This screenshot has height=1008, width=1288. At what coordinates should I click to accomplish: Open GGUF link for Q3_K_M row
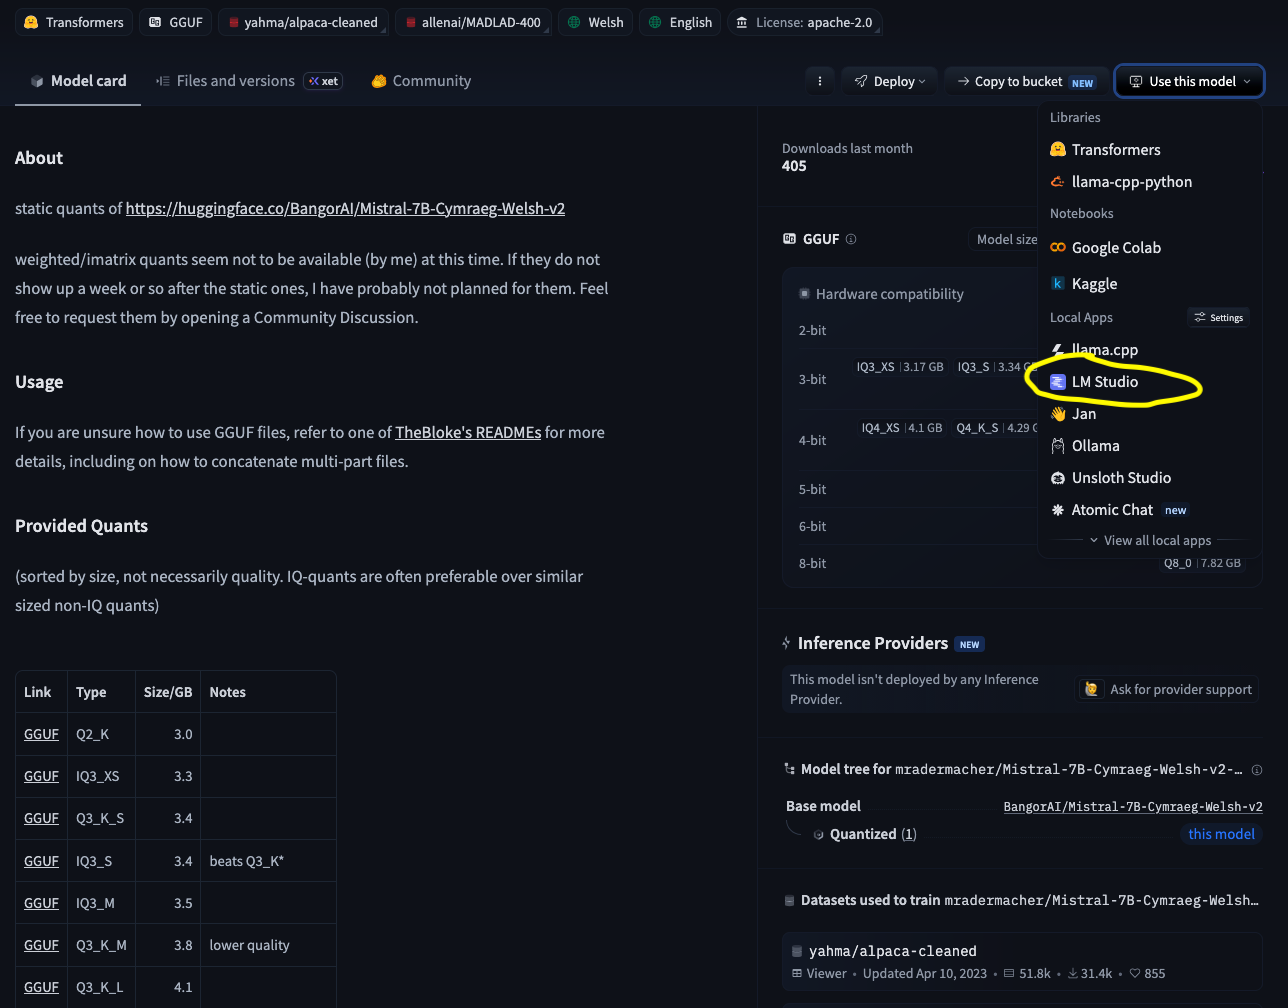point(41,945)
